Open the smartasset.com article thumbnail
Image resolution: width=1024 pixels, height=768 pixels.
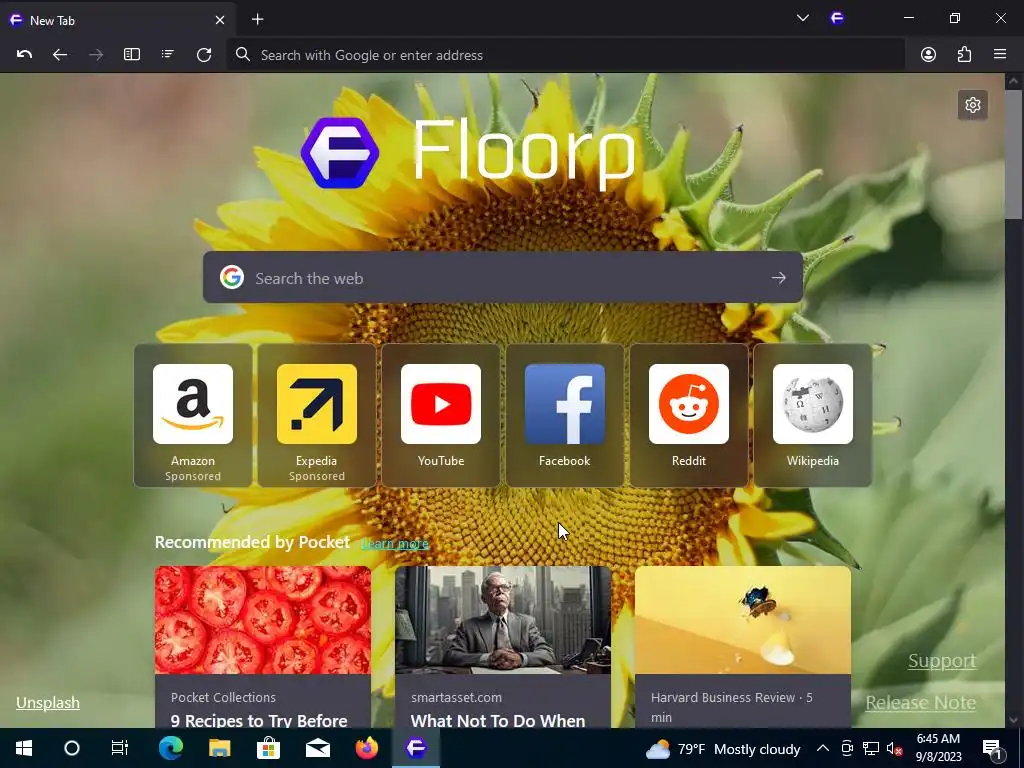coord(503,620)
